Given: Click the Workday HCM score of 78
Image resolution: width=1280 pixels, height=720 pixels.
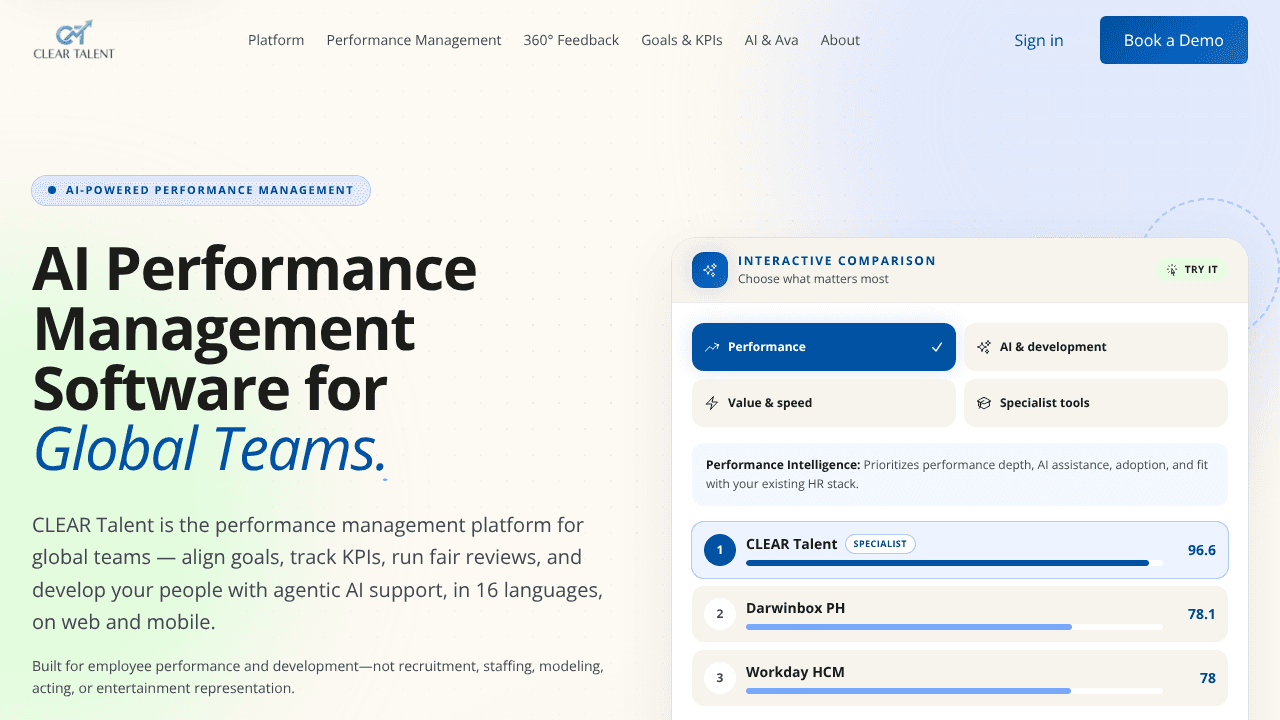Looking at the screenshot, I should pyautogui.click(x=1208, y=678).
